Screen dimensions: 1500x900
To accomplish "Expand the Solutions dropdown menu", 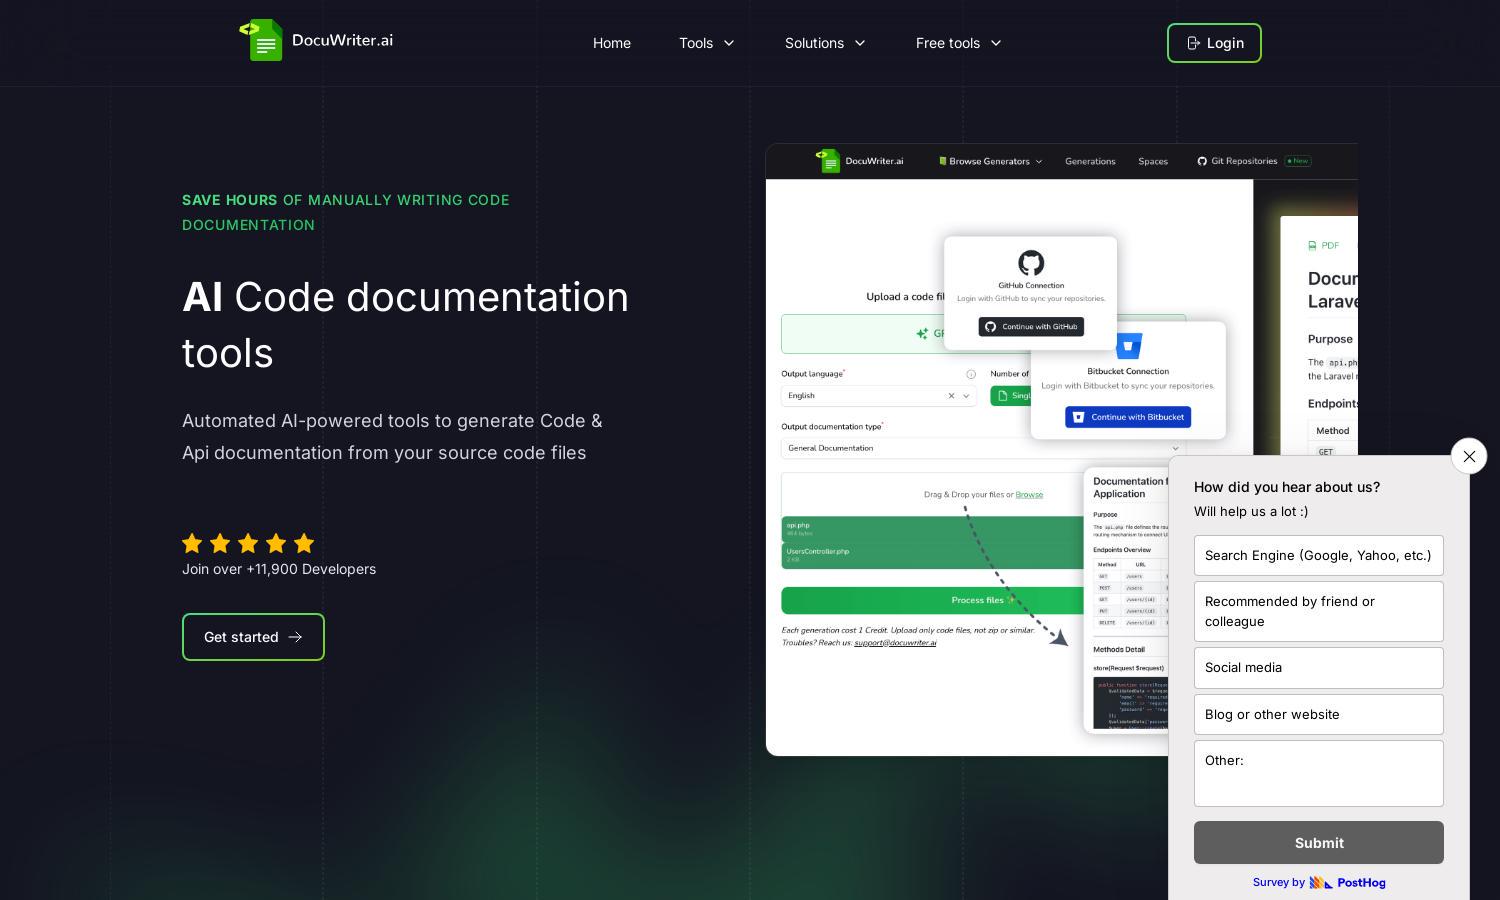I will (x=825, y=43).
